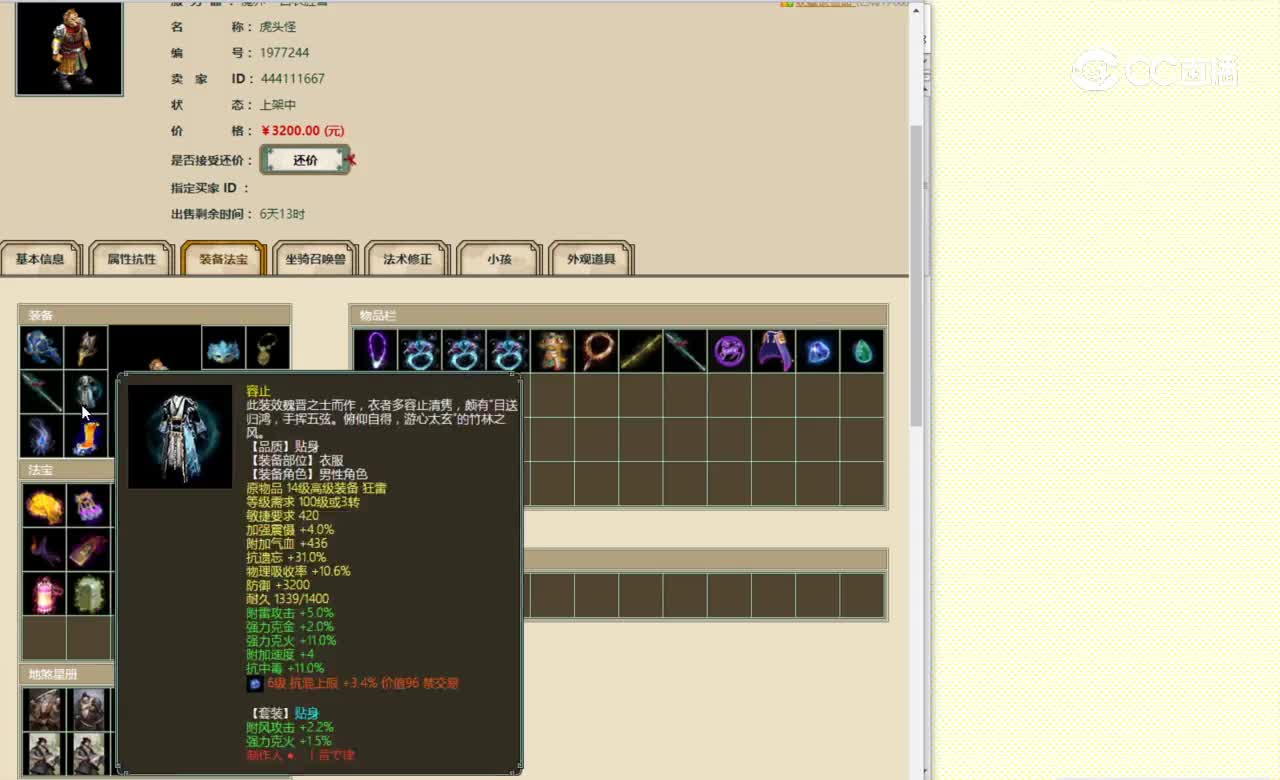This screenshot has width=1280, height=780.
Task: Click the 法宝 panel header
Action: coord(68,470)
